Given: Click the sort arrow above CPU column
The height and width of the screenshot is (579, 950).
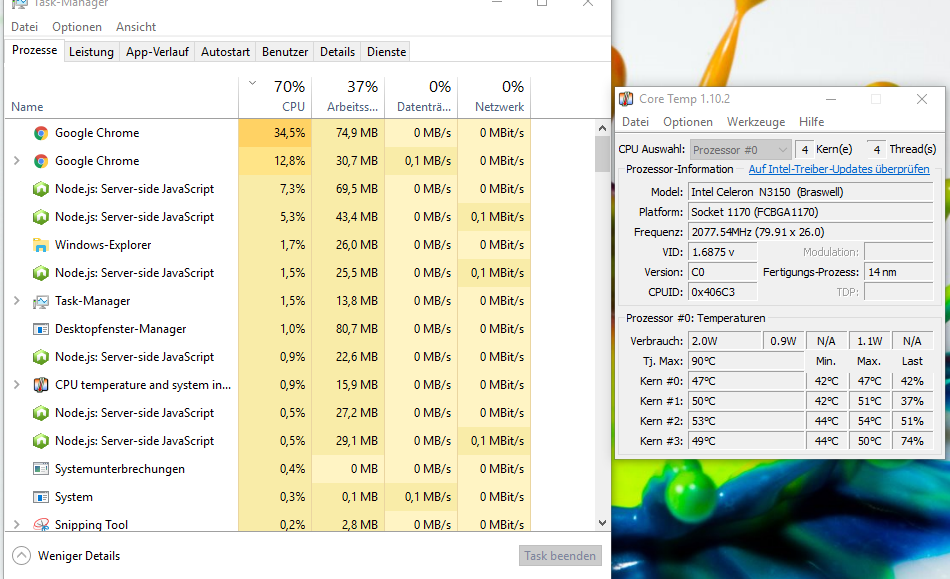Looking at the screenshot, I should (x=253, y=83).
